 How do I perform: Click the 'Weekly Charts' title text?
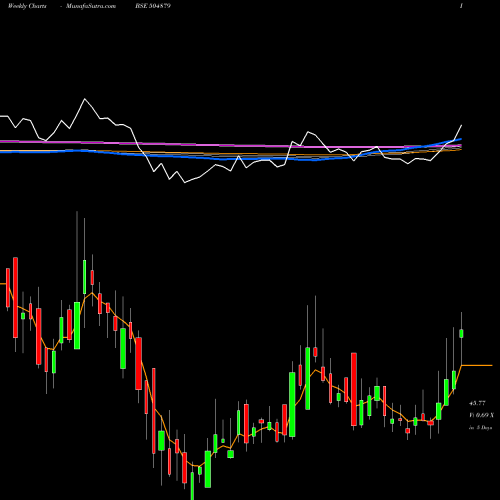point(27,6)
